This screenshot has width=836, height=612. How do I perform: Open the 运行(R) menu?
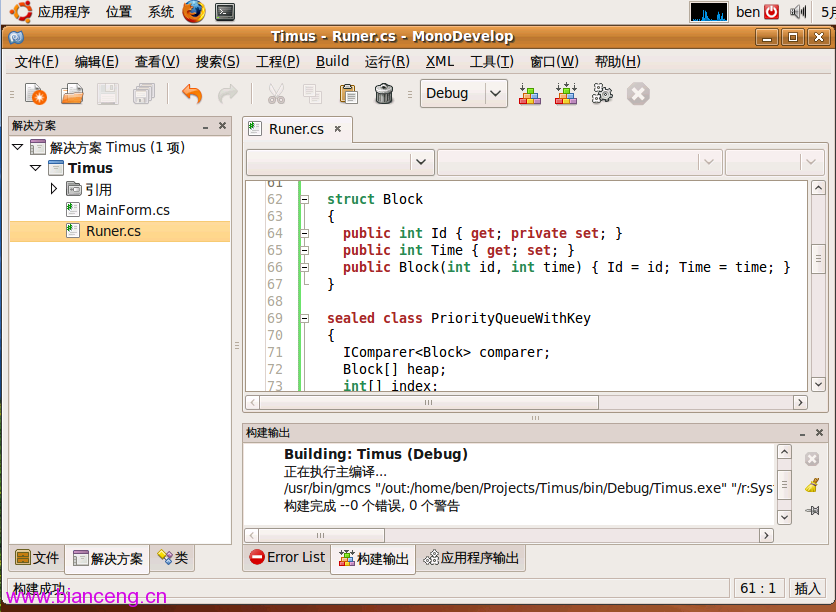(x=387, y=61)
